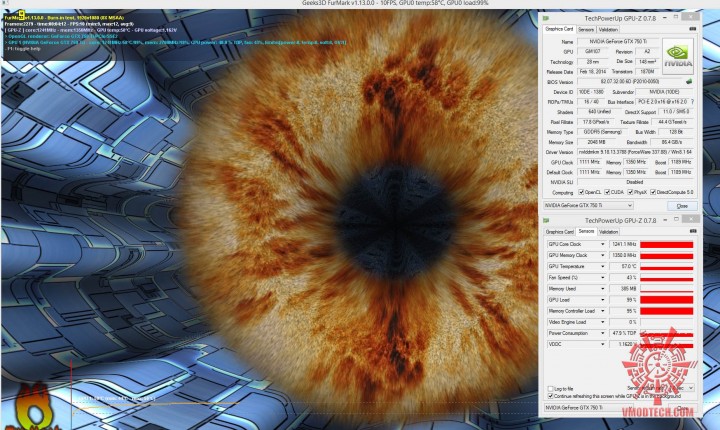
Task: Click the green BIOS save chip icon
Action: click(689, 81)
